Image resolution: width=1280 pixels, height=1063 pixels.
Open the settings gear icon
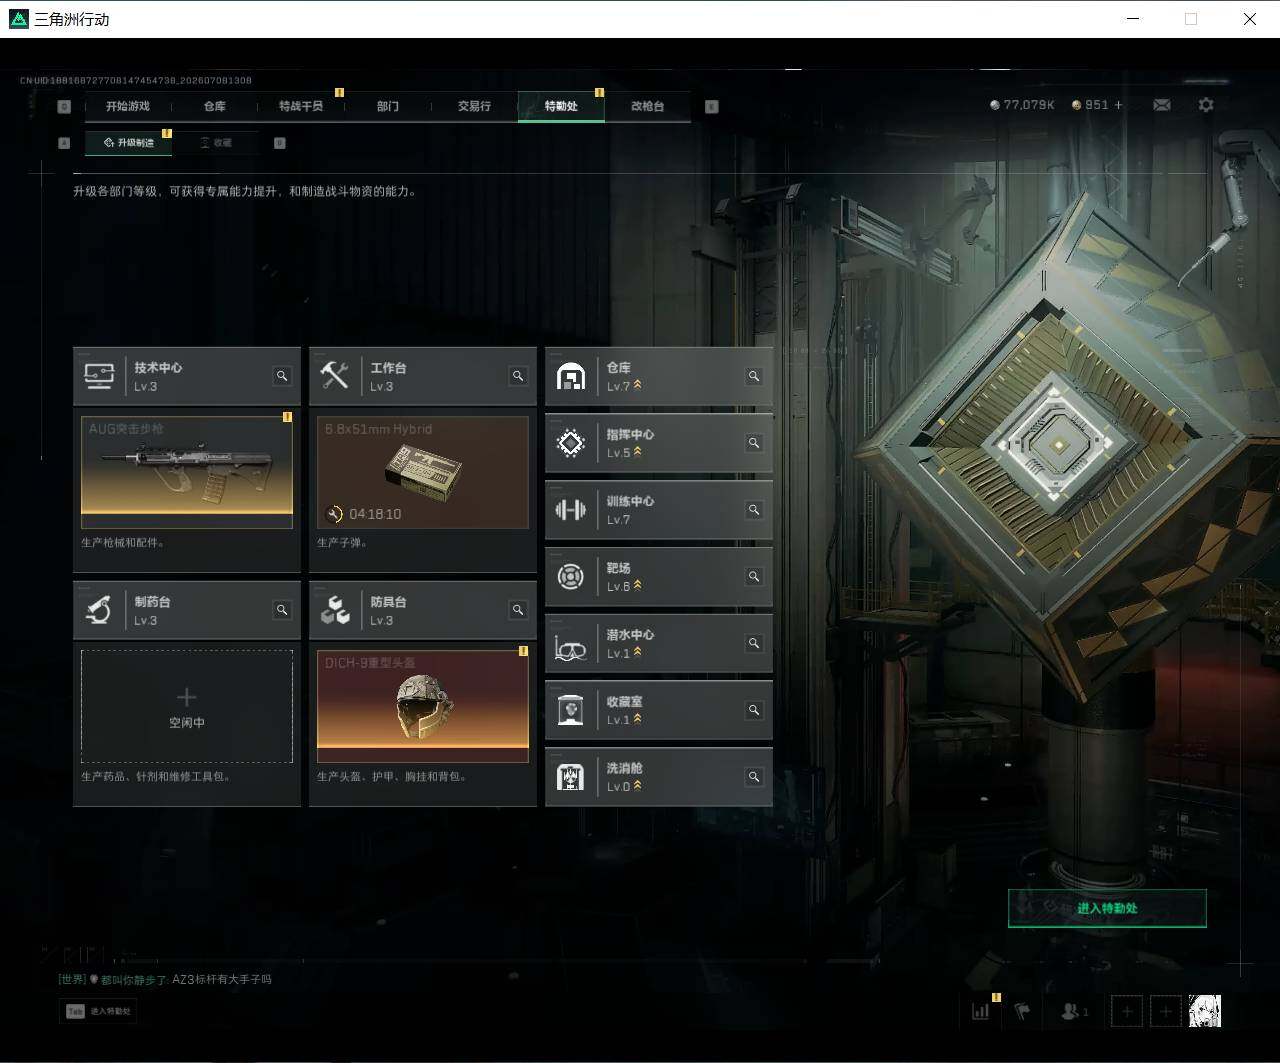tap(1206, 105)
